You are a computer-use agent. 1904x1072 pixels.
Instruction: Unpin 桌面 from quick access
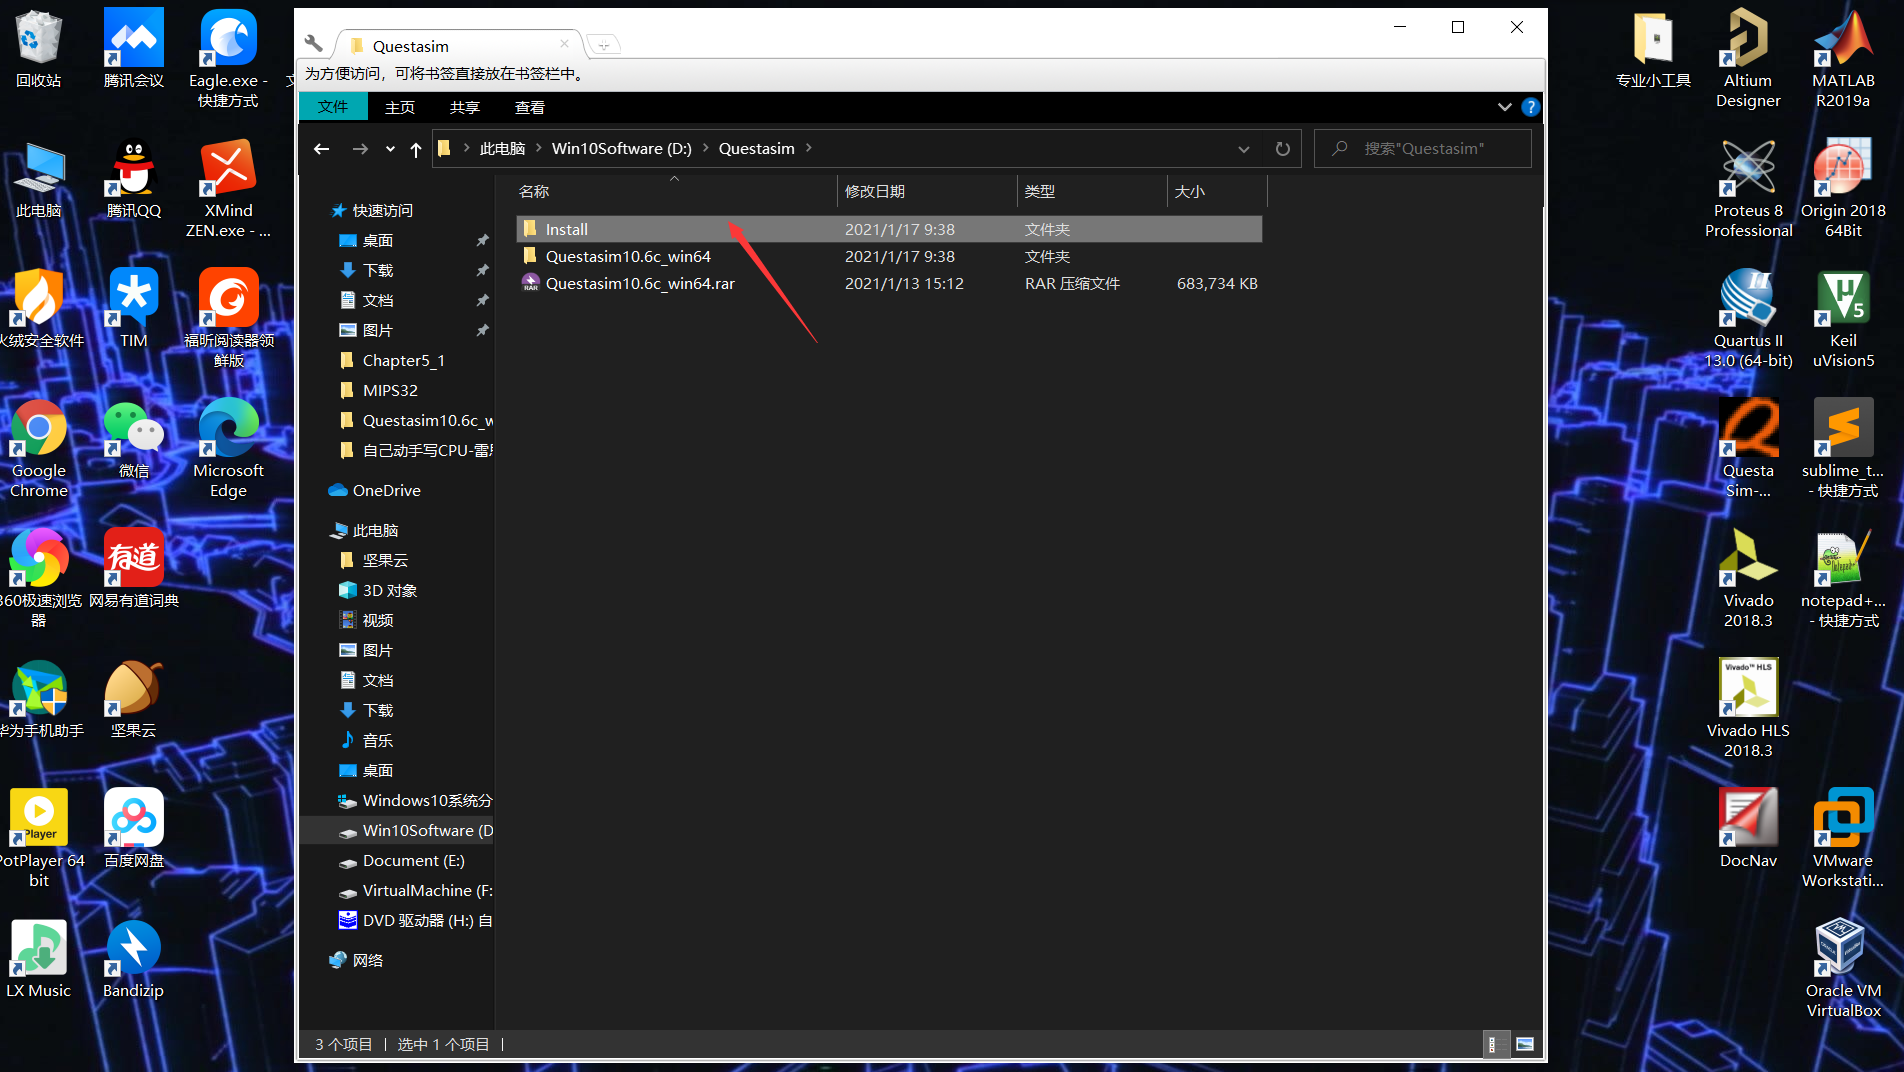pyautogui.click(x=482, y=240)
